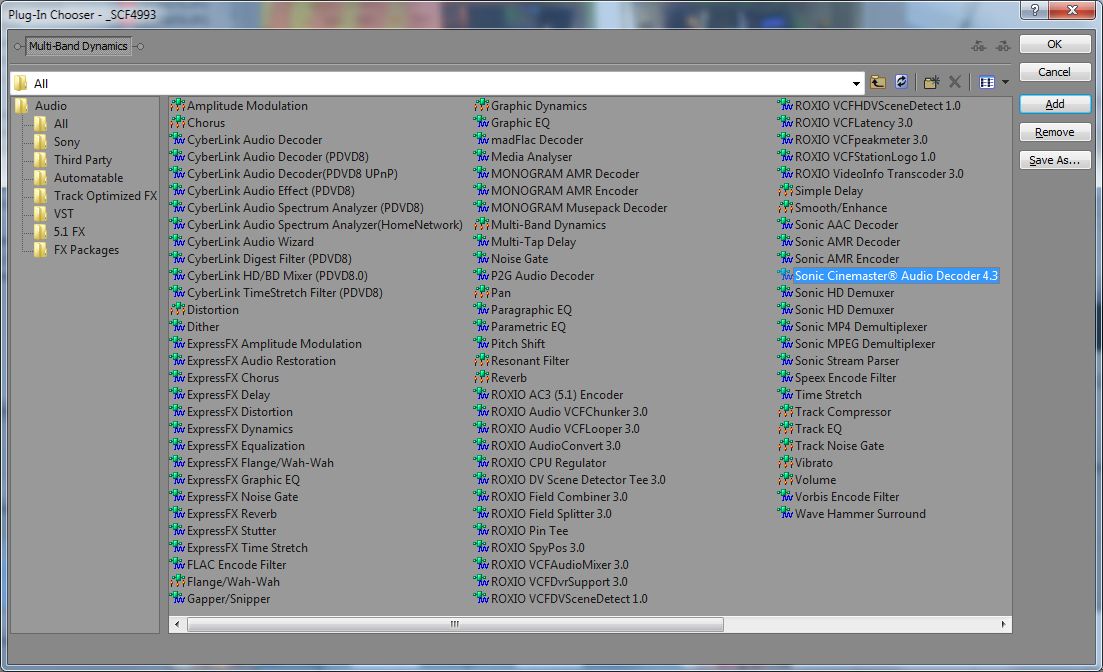Click the Save As... button
Image resolution: width=1103 pixels, height=672 pixels.
[x=1054, y=160]
